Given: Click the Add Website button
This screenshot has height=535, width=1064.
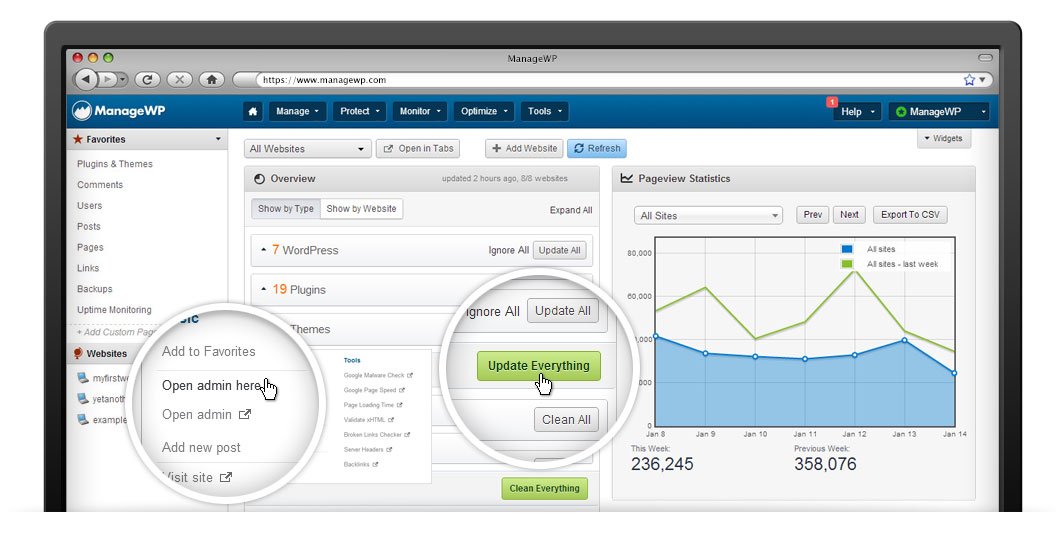Looking at the screenshot, I should (x=524, y=148).
